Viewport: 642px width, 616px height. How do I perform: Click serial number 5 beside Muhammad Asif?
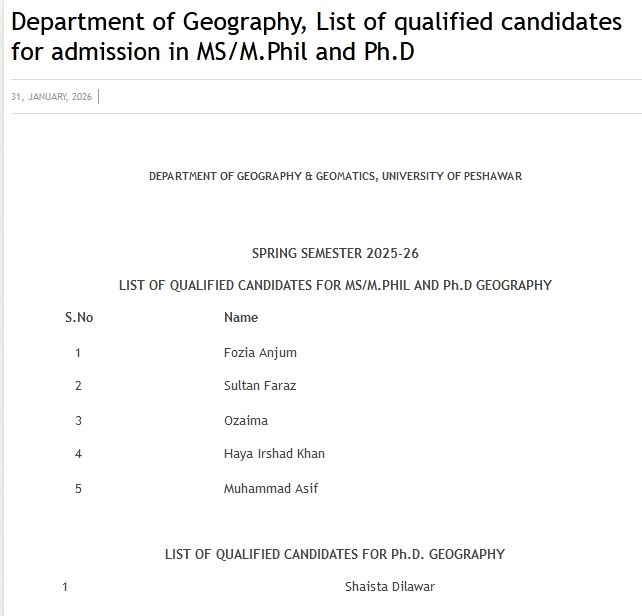pos(78,489)
